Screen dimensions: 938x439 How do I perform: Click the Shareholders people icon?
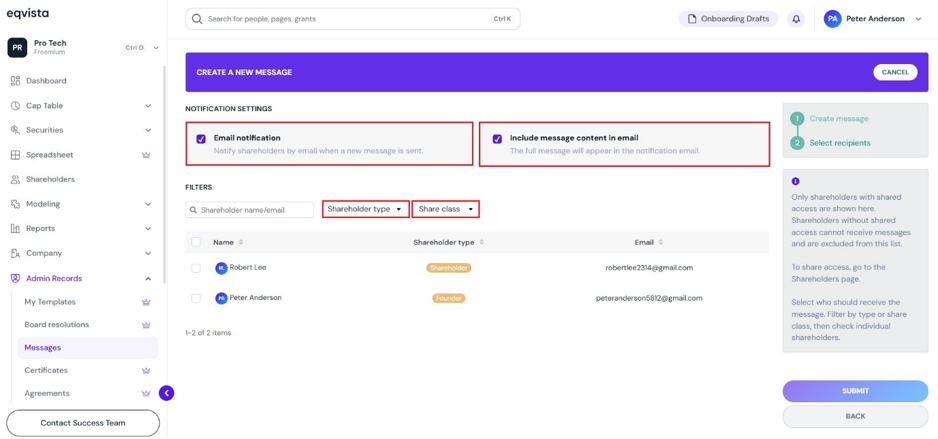pos(16,179)
